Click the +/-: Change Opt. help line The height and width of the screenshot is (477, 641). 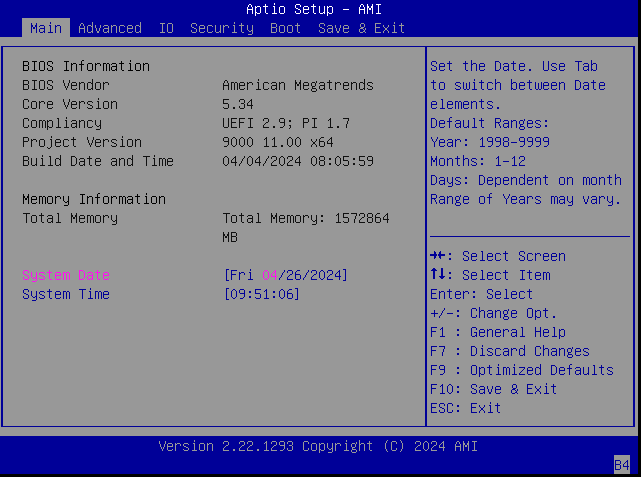[494, 313]
